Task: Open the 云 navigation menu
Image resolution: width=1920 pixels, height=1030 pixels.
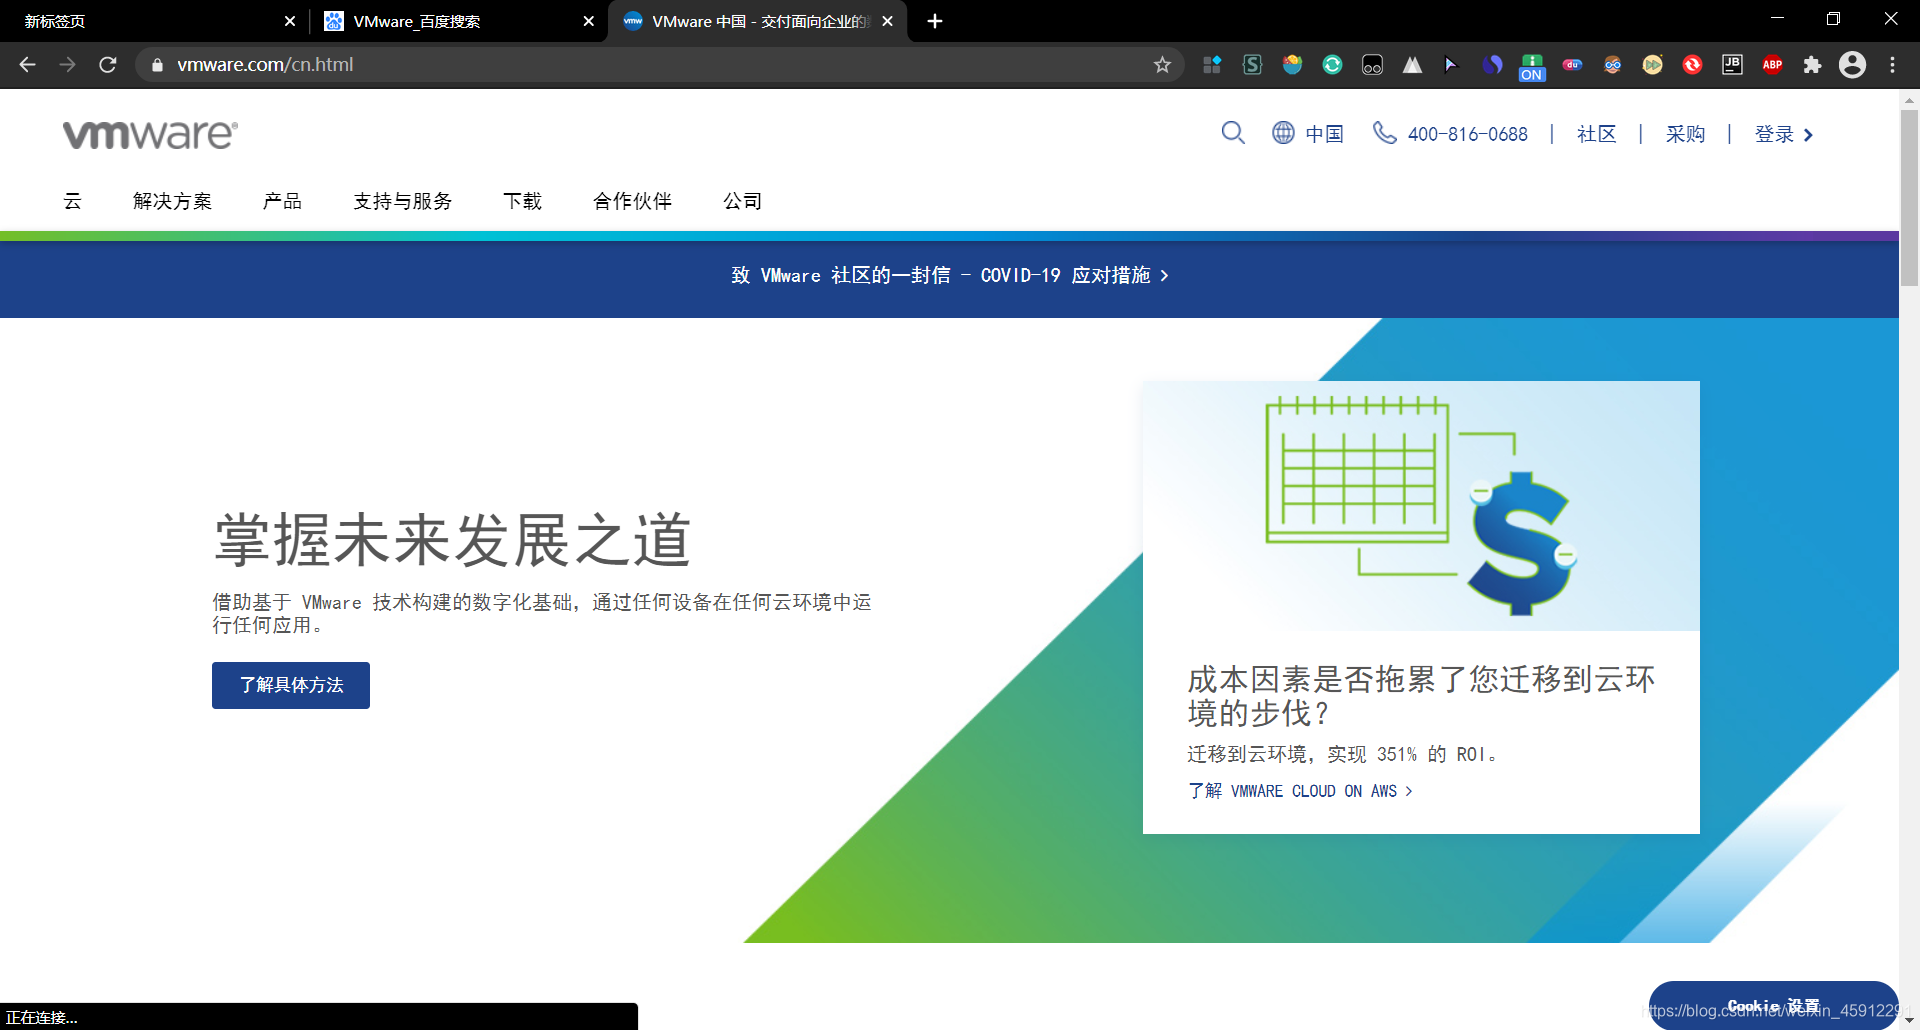Action: point(73,201)
